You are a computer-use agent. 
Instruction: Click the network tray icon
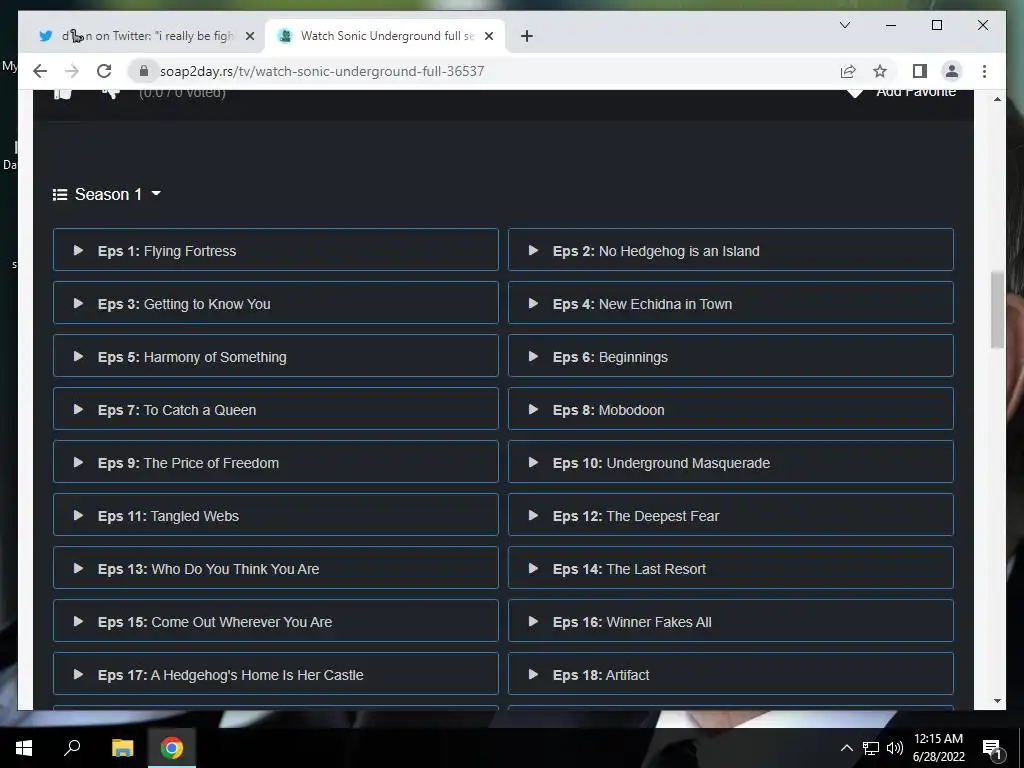tap(871, 748)
